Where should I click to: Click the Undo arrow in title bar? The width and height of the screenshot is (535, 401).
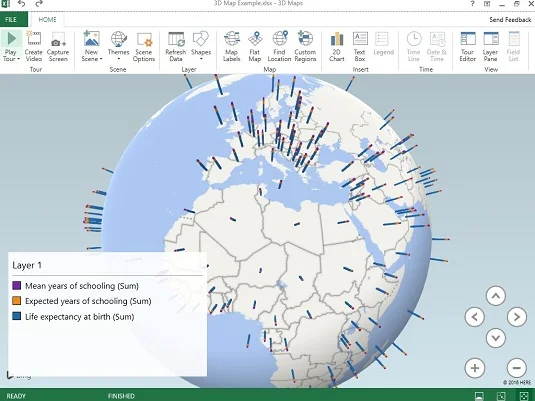[21, 4]
